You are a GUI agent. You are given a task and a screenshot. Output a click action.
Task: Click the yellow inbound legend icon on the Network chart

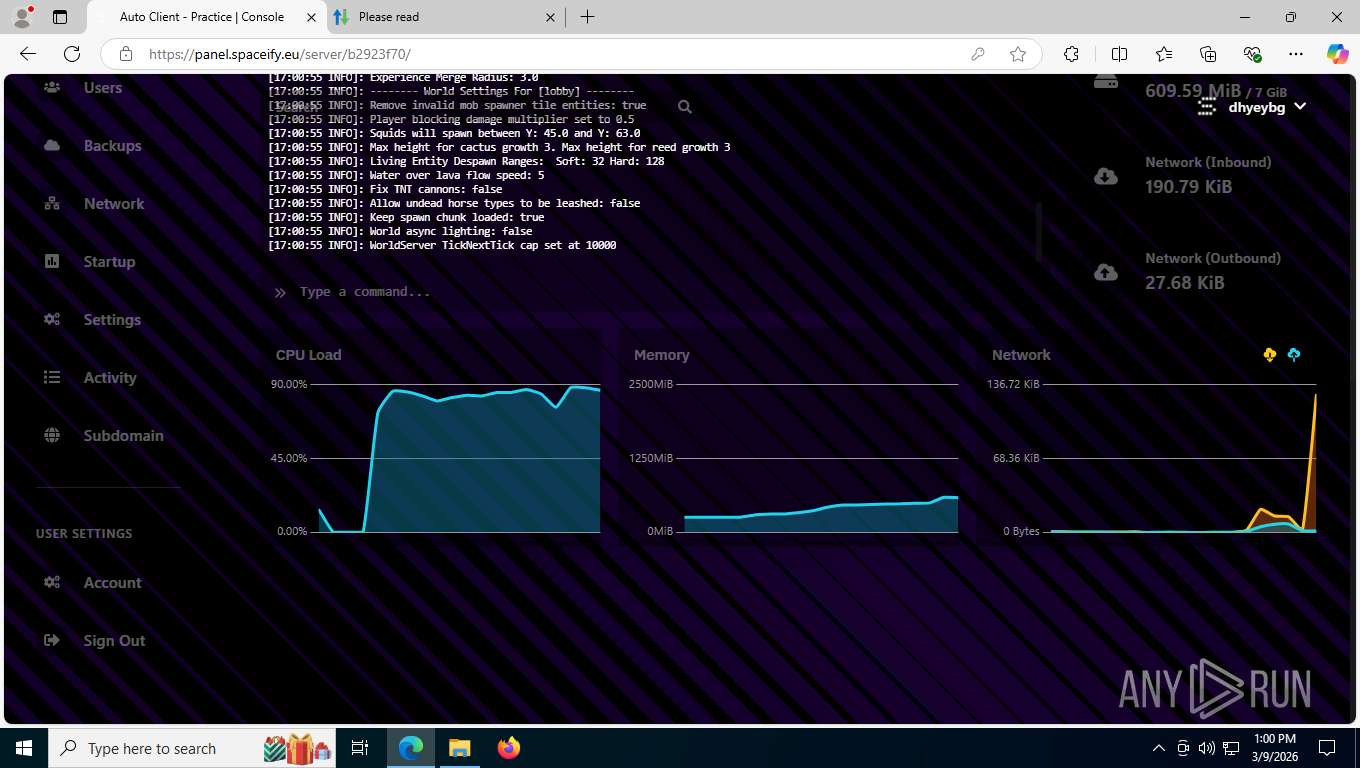pos(1270,355)
